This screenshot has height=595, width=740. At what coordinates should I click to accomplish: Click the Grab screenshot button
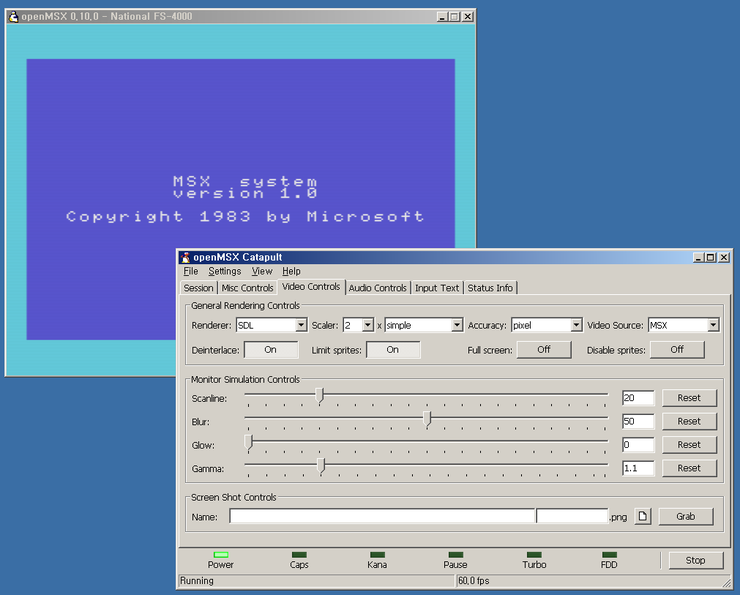(x=686, y=516)
